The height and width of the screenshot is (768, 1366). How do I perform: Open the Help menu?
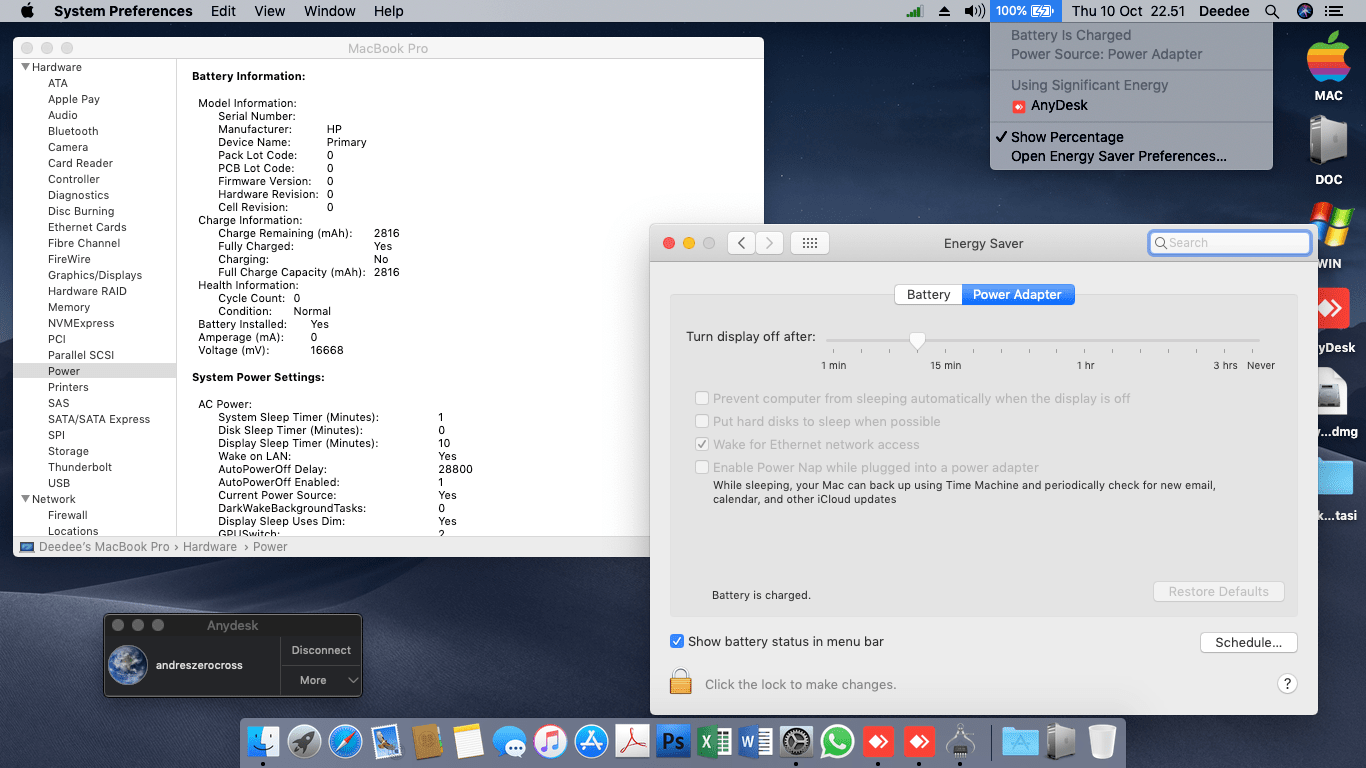click(388, 11)
